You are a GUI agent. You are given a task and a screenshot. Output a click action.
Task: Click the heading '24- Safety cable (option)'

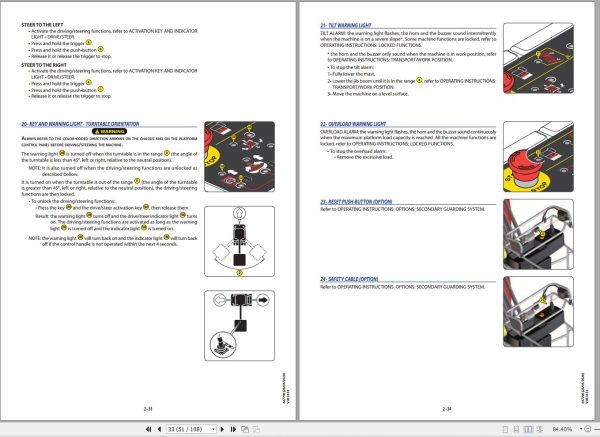pos(349,279)
